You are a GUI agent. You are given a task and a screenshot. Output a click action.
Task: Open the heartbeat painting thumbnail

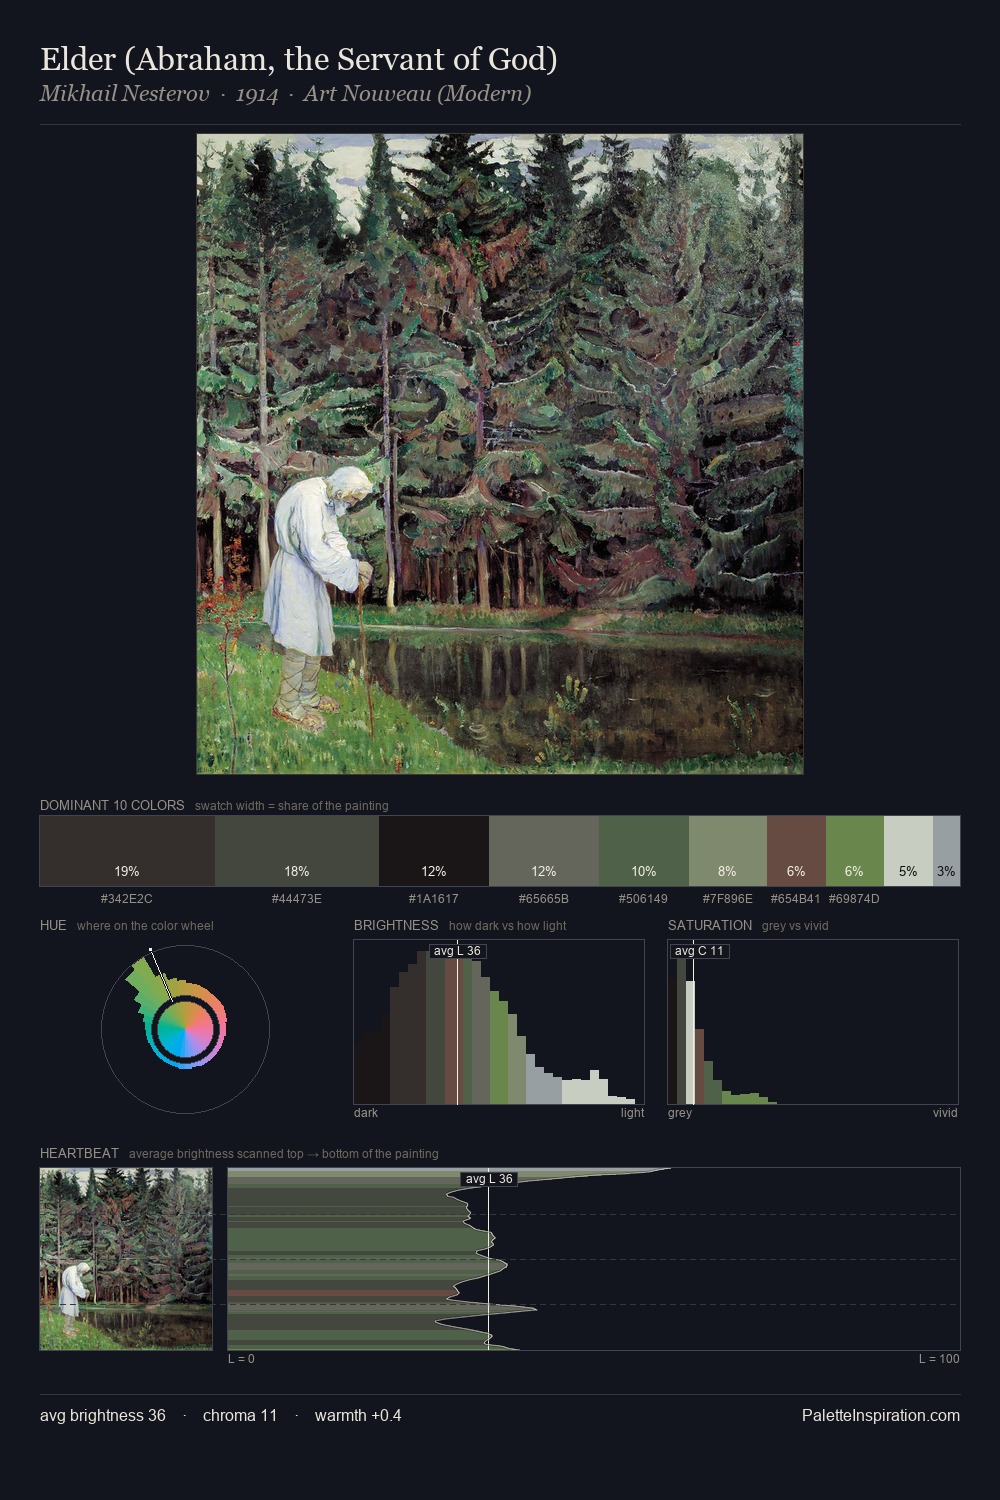coord(126,1259)
